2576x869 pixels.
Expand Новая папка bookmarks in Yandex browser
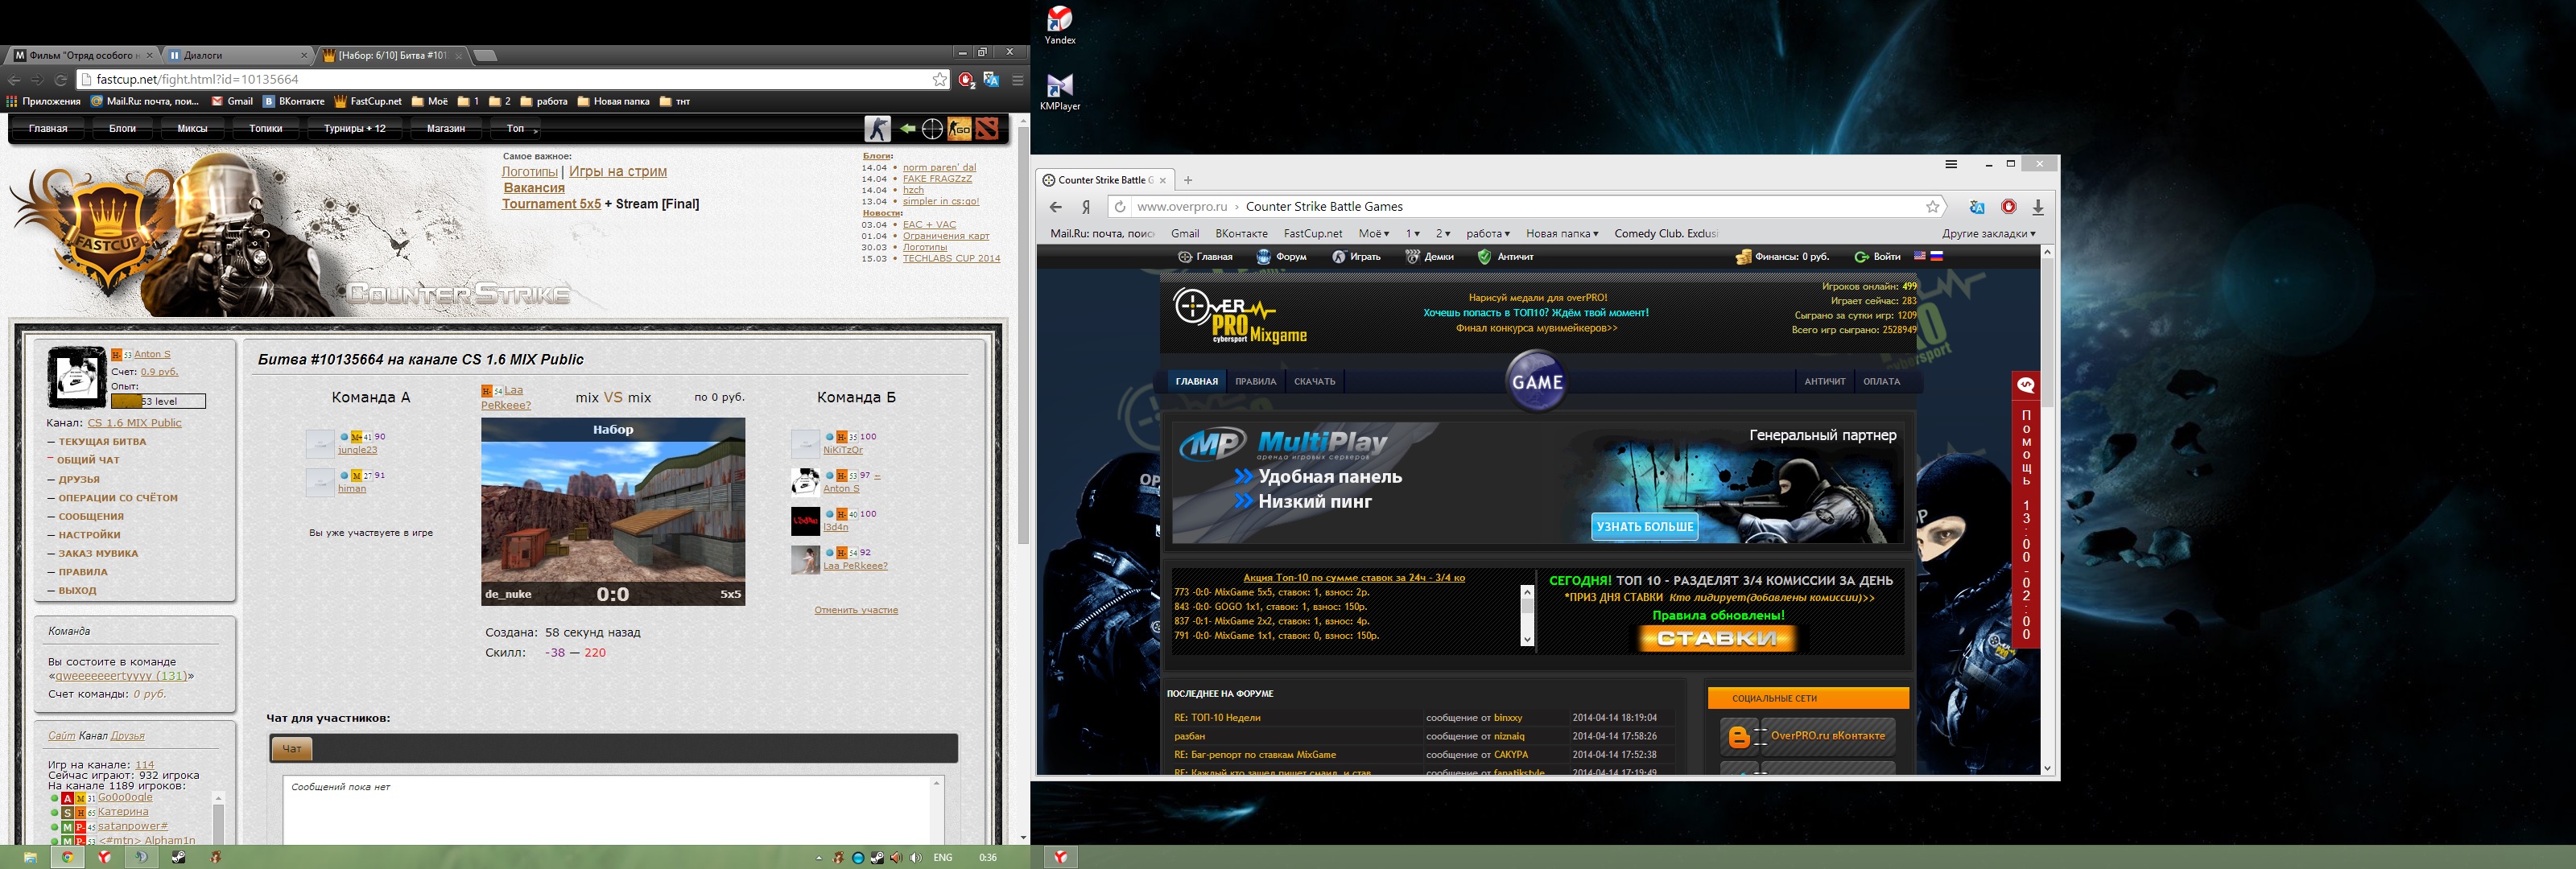1561,234
